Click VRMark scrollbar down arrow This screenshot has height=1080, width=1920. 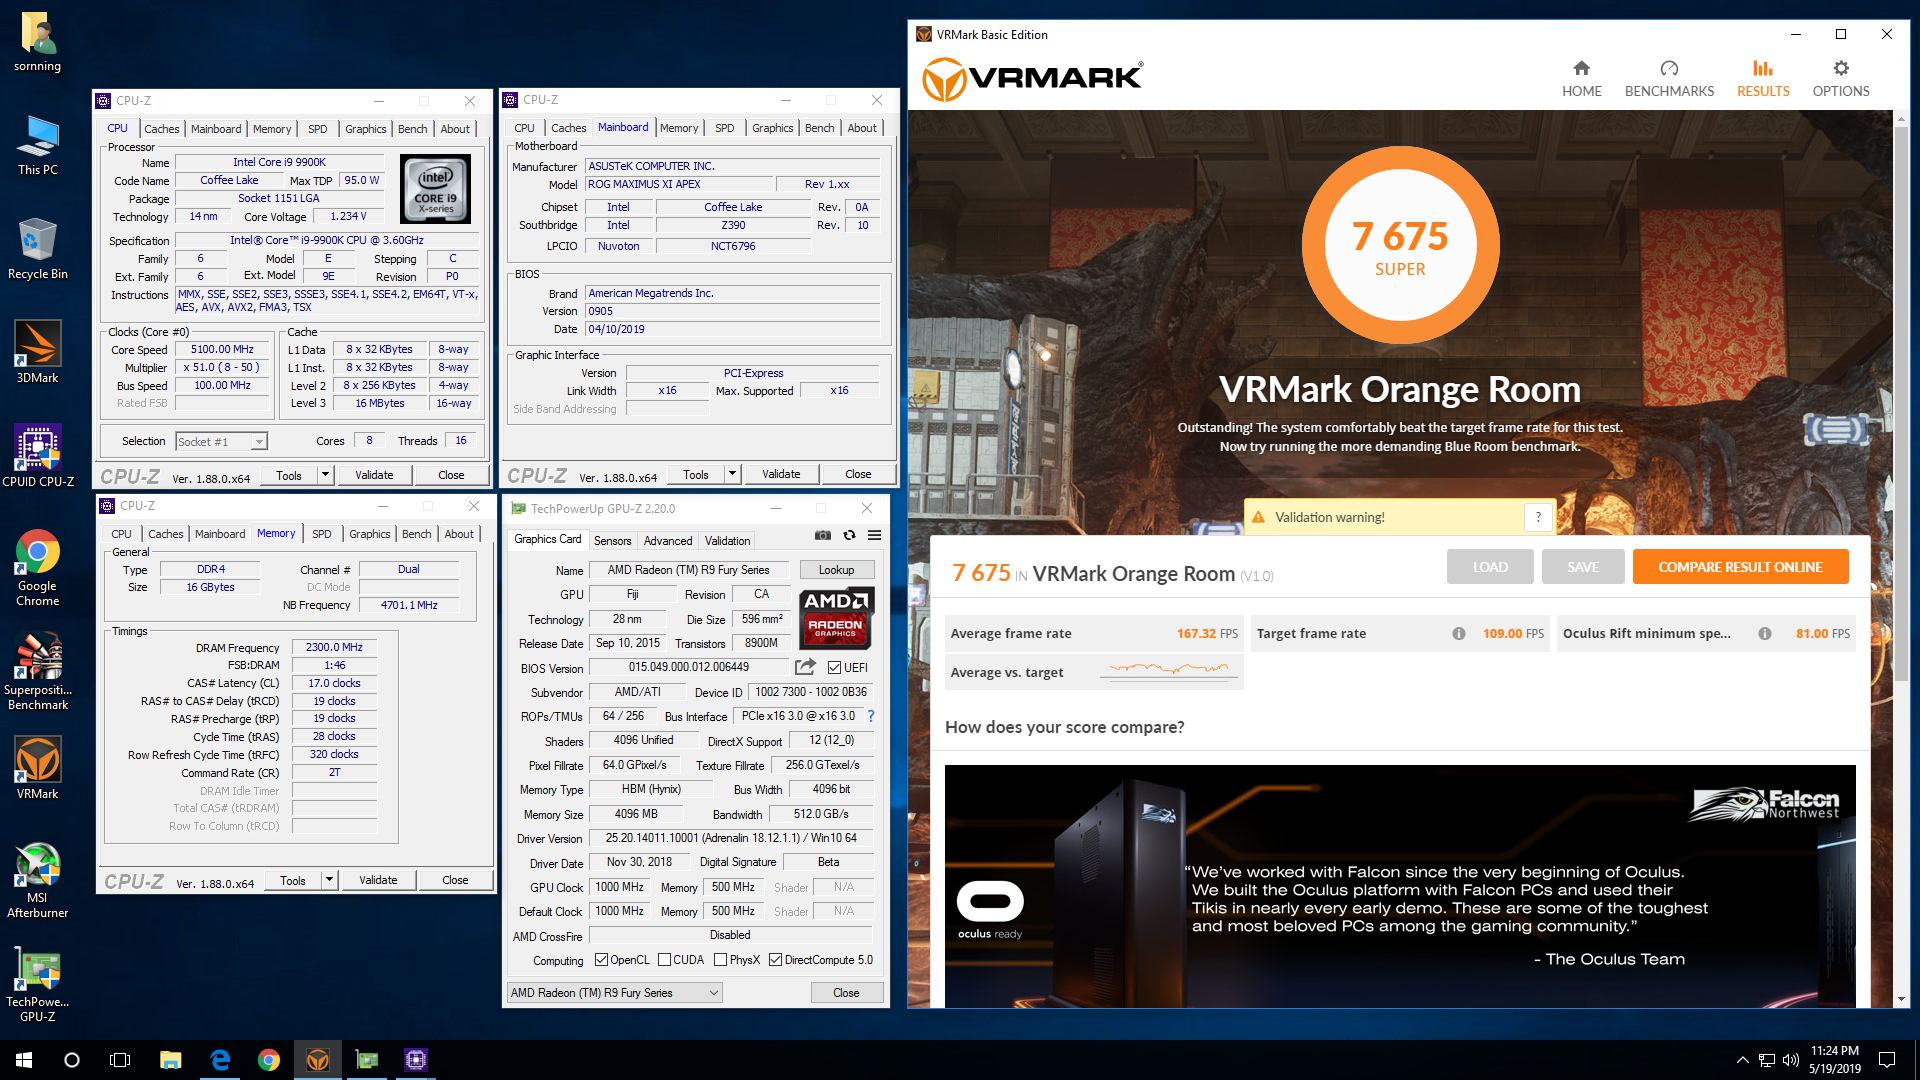point(1901,999)
